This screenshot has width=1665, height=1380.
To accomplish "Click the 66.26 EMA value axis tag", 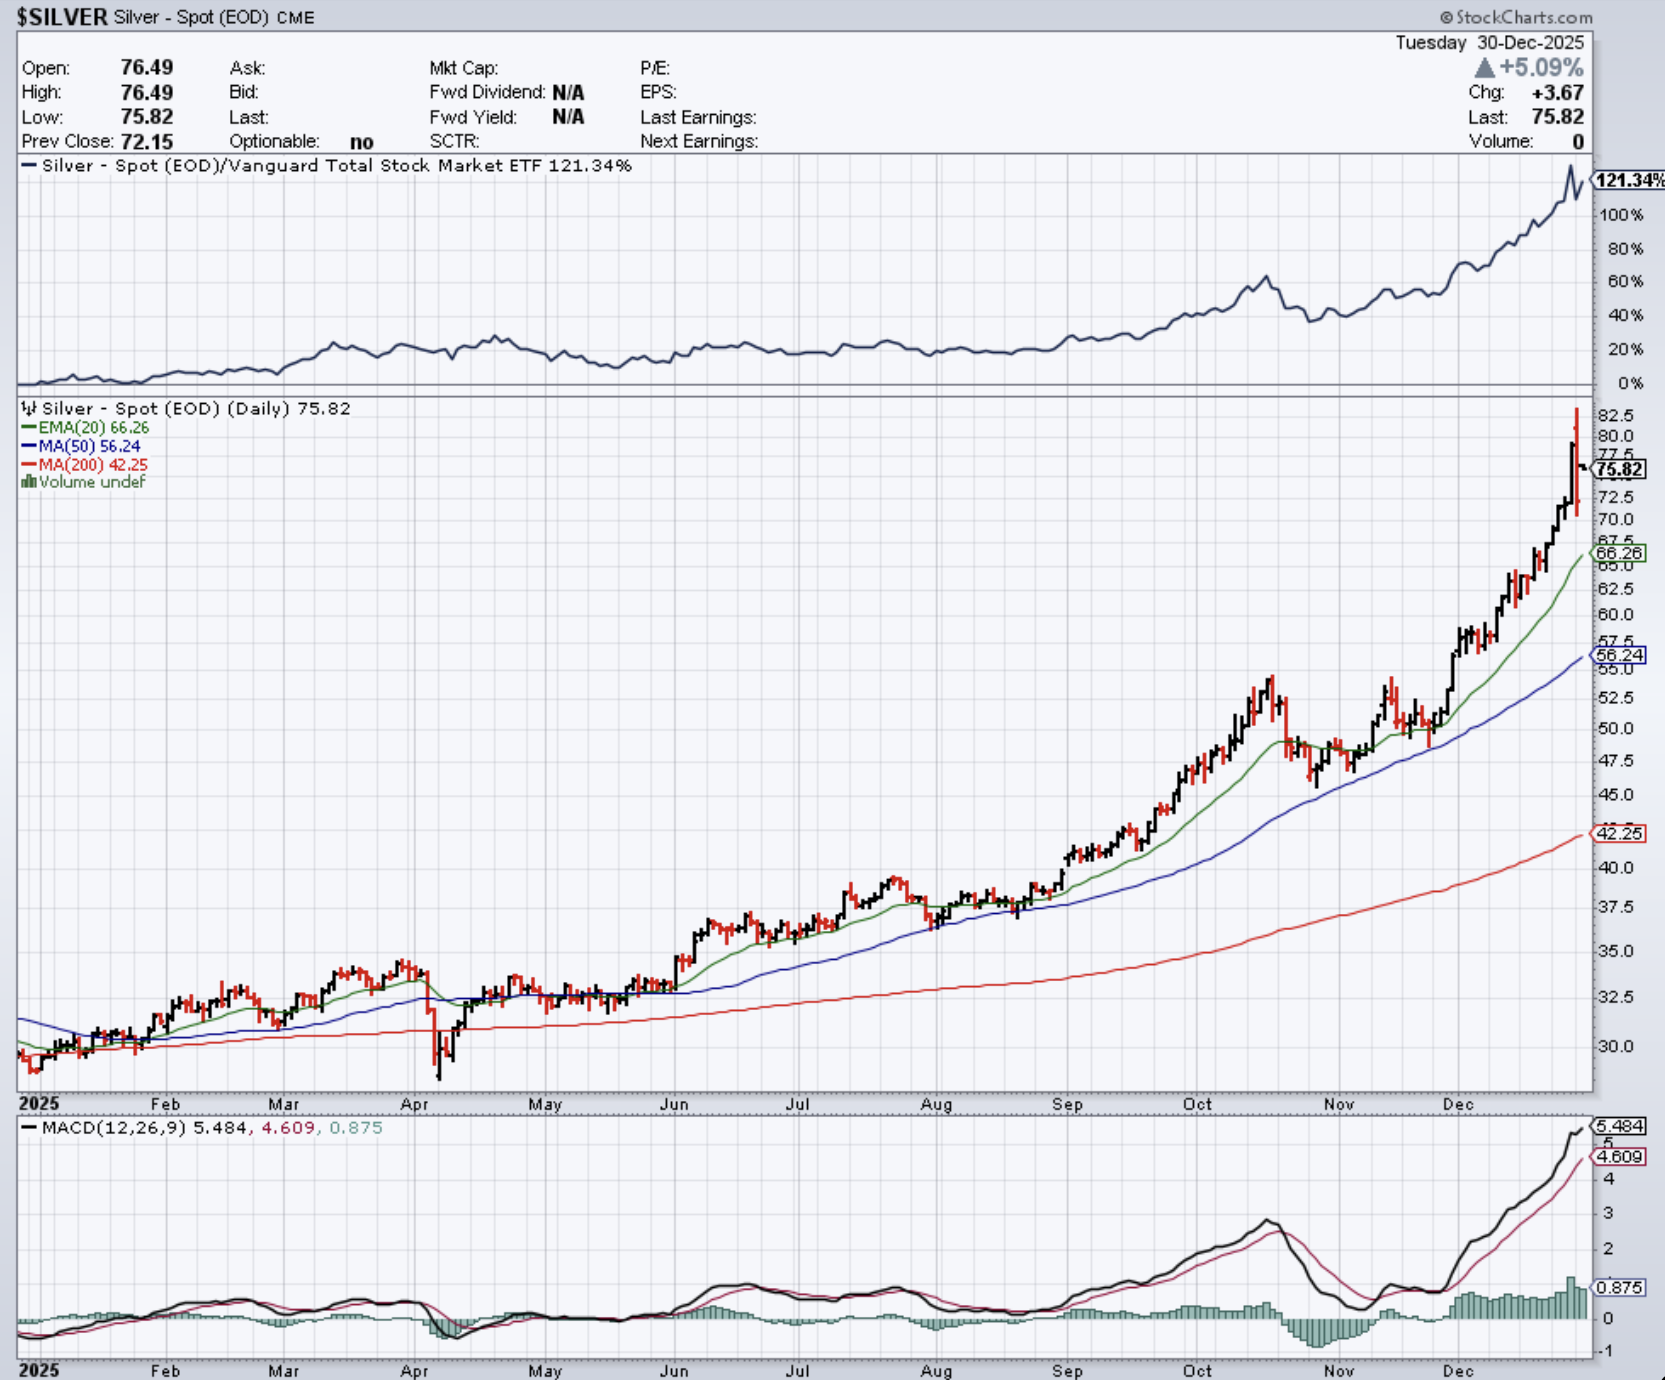I will [1619, 553].
